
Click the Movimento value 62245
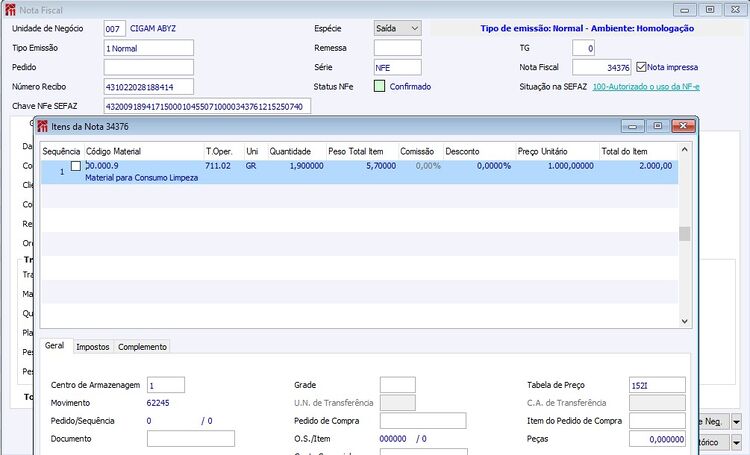[x=158, y=403]
